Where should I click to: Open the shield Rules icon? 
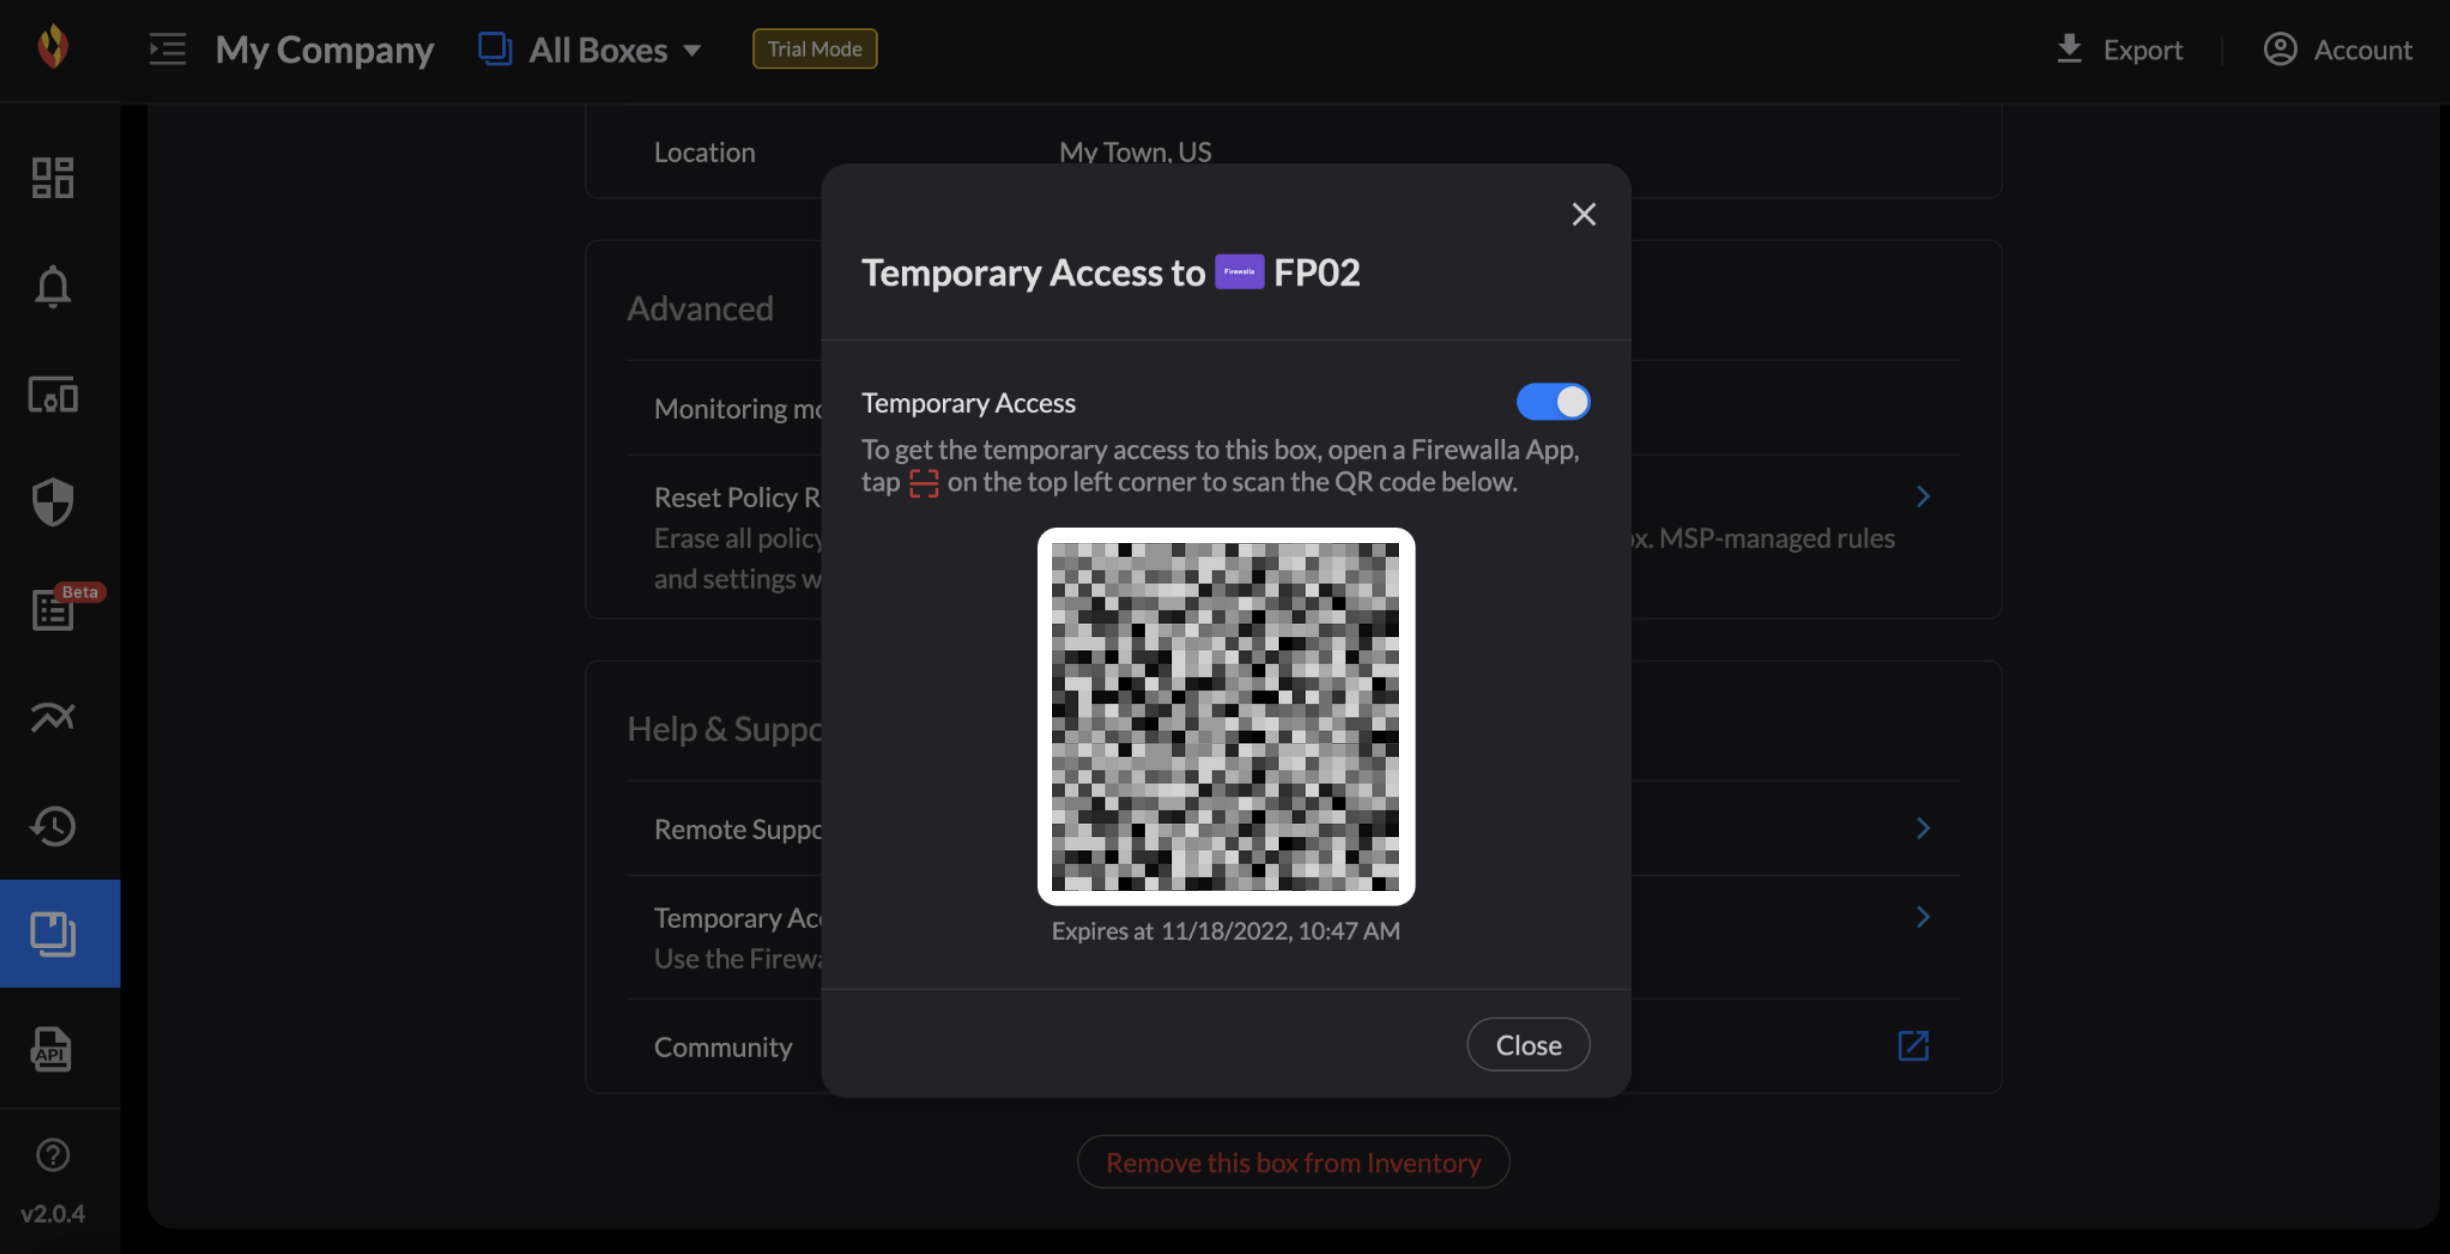coord(53,502)
